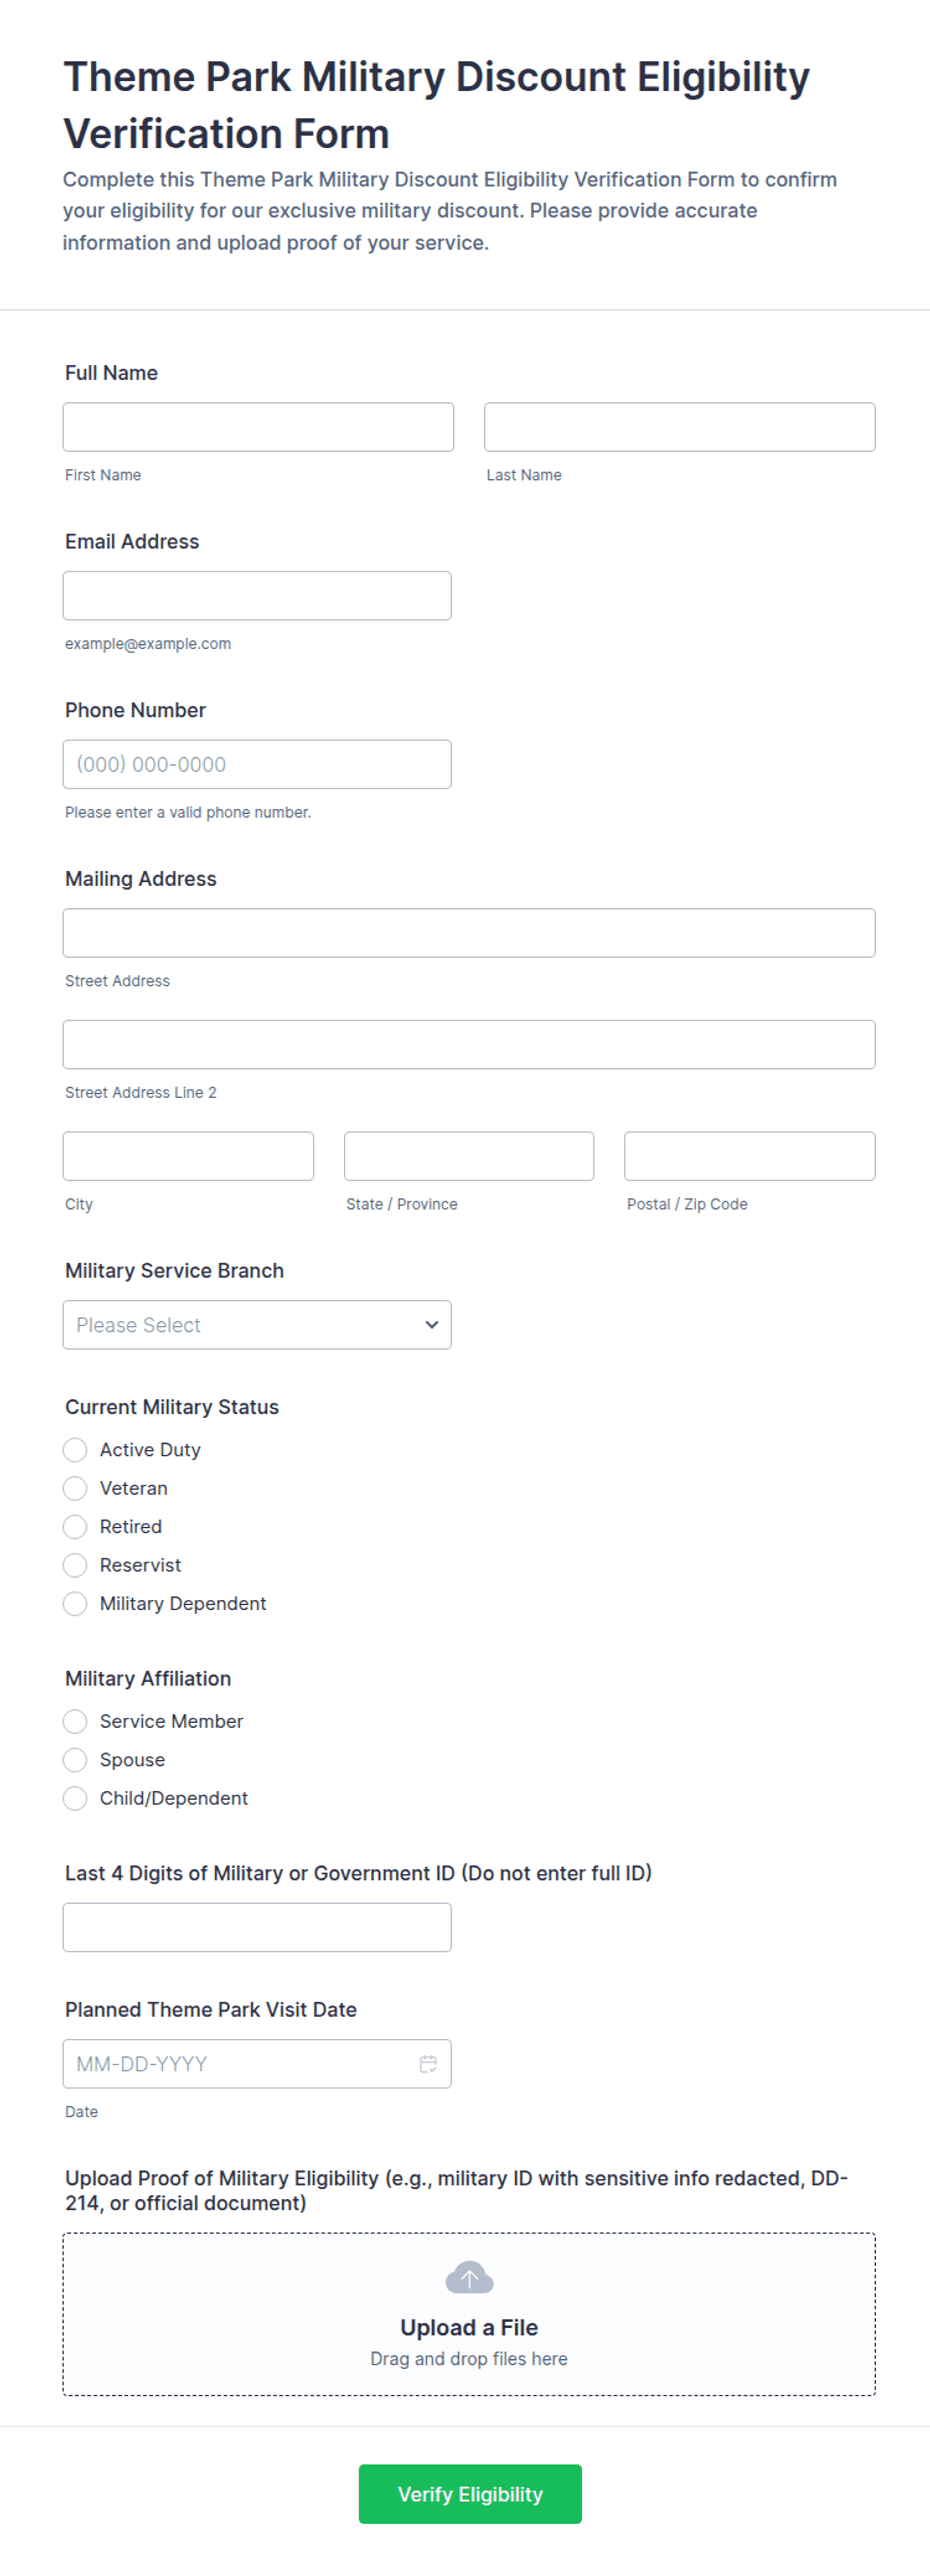
Task: Click the Phone Number field
Action: point(257,764)
